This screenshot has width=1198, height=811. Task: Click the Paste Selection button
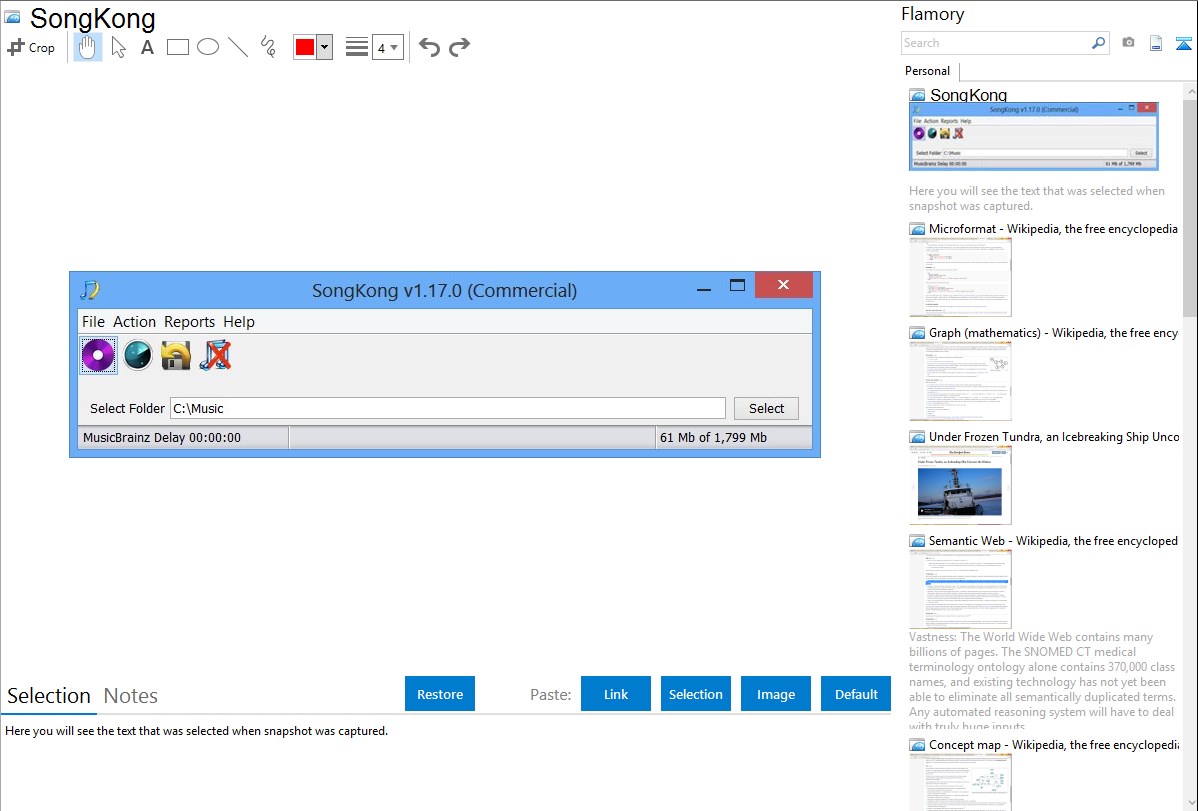point(696,694)
